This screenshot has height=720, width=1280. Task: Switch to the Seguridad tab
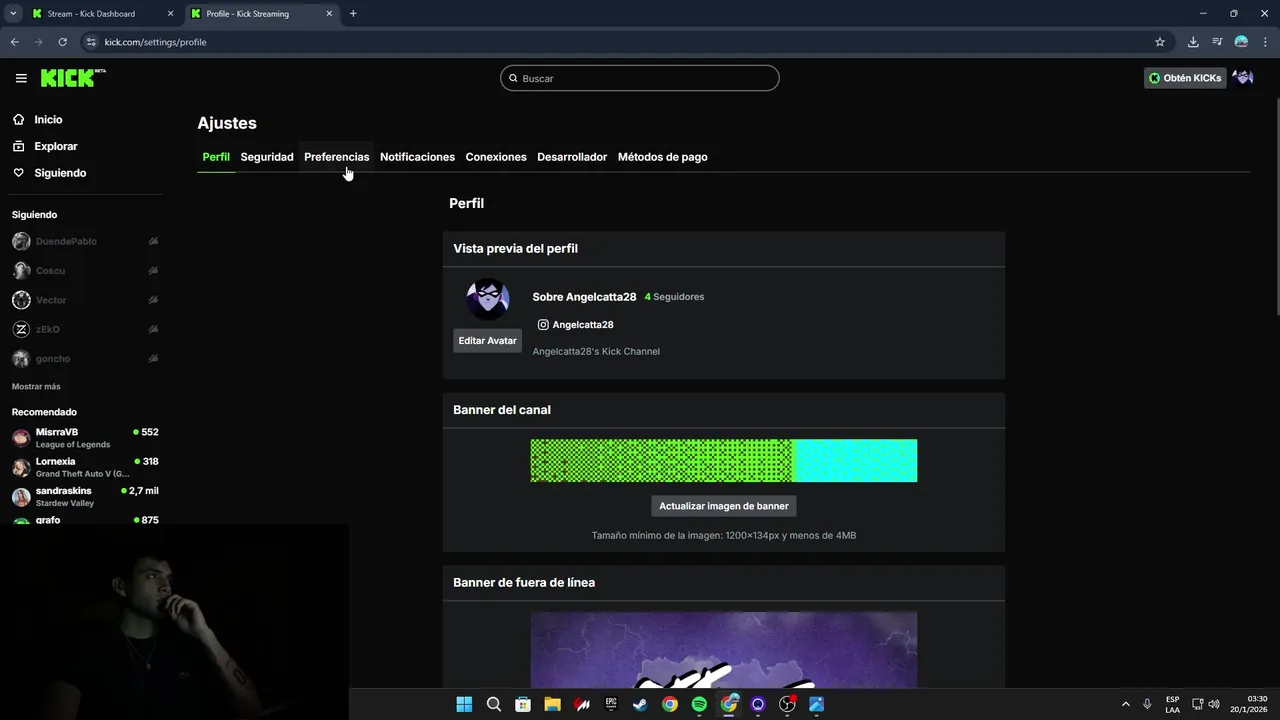[x=267, y=157]
